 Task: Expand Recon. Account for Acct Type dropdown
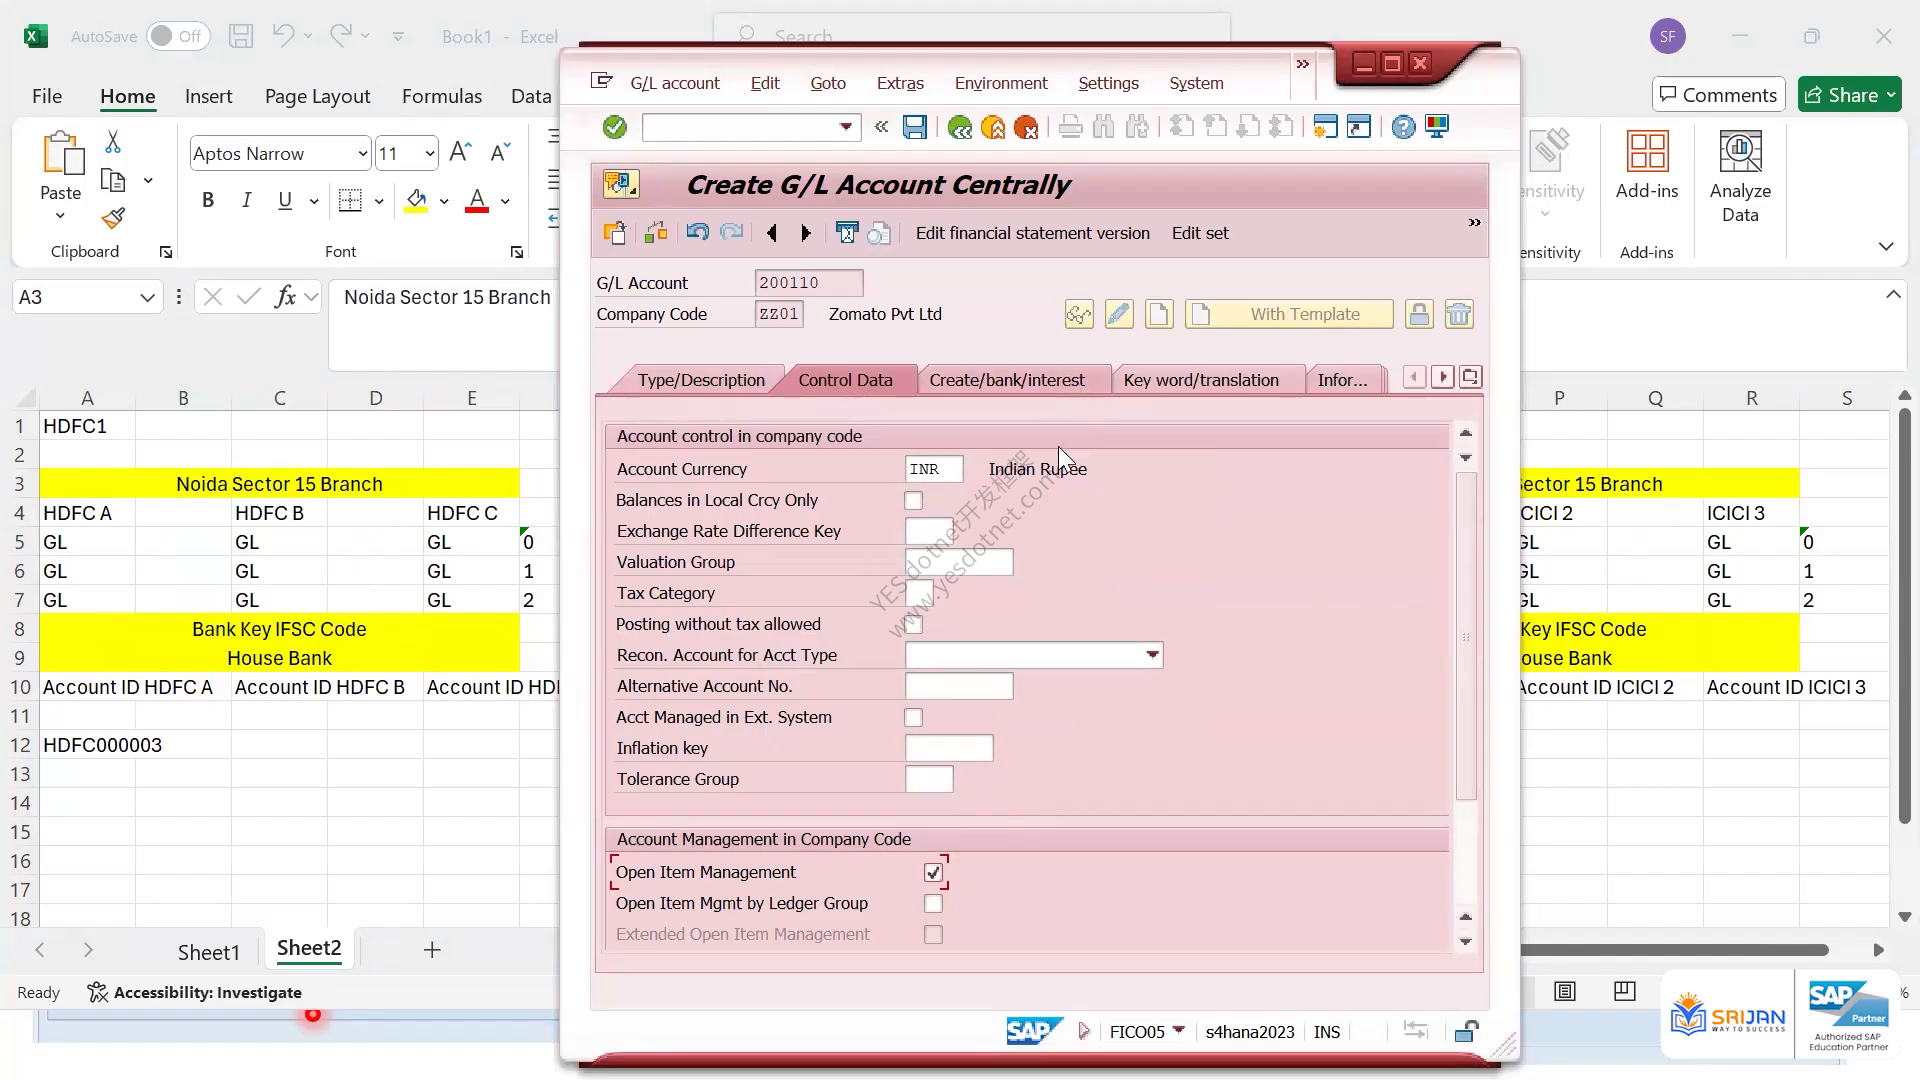click(1152, 655)
